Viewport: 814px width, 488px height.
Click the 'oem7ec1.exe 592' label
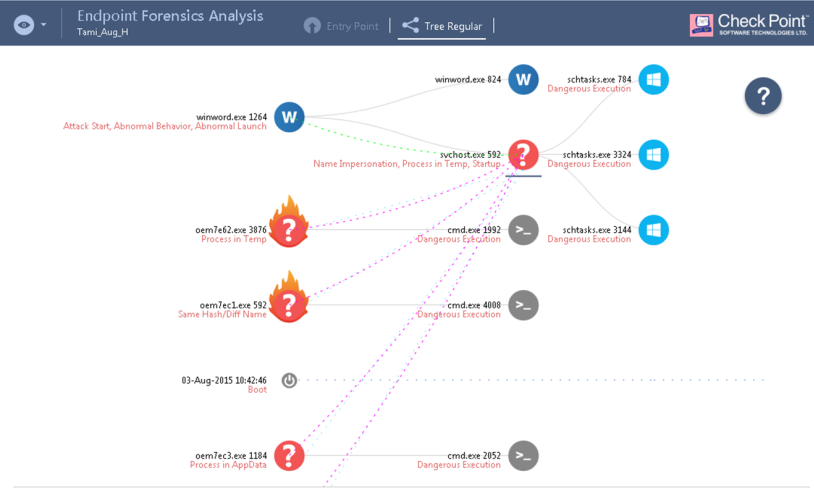click(x=233, y=305)
